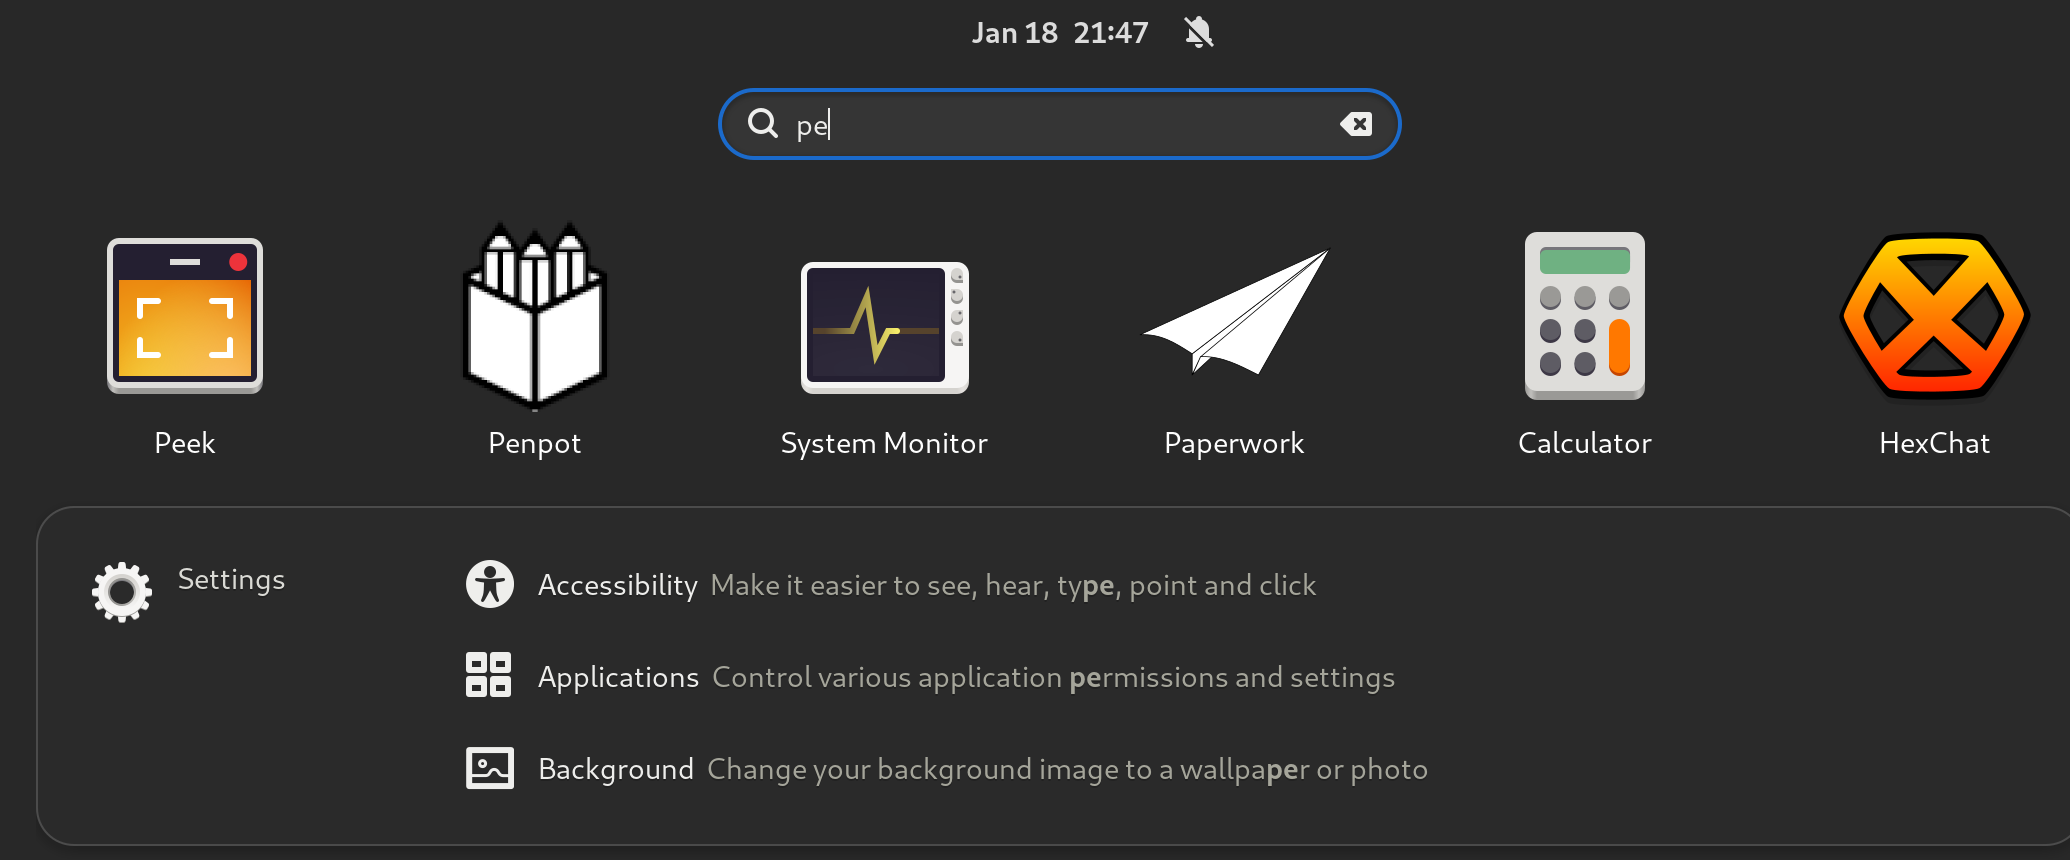The height and width of the screenshot is (860, 2070).
Task: Click the HexChat label text
Action: (x=1935, y=443)
